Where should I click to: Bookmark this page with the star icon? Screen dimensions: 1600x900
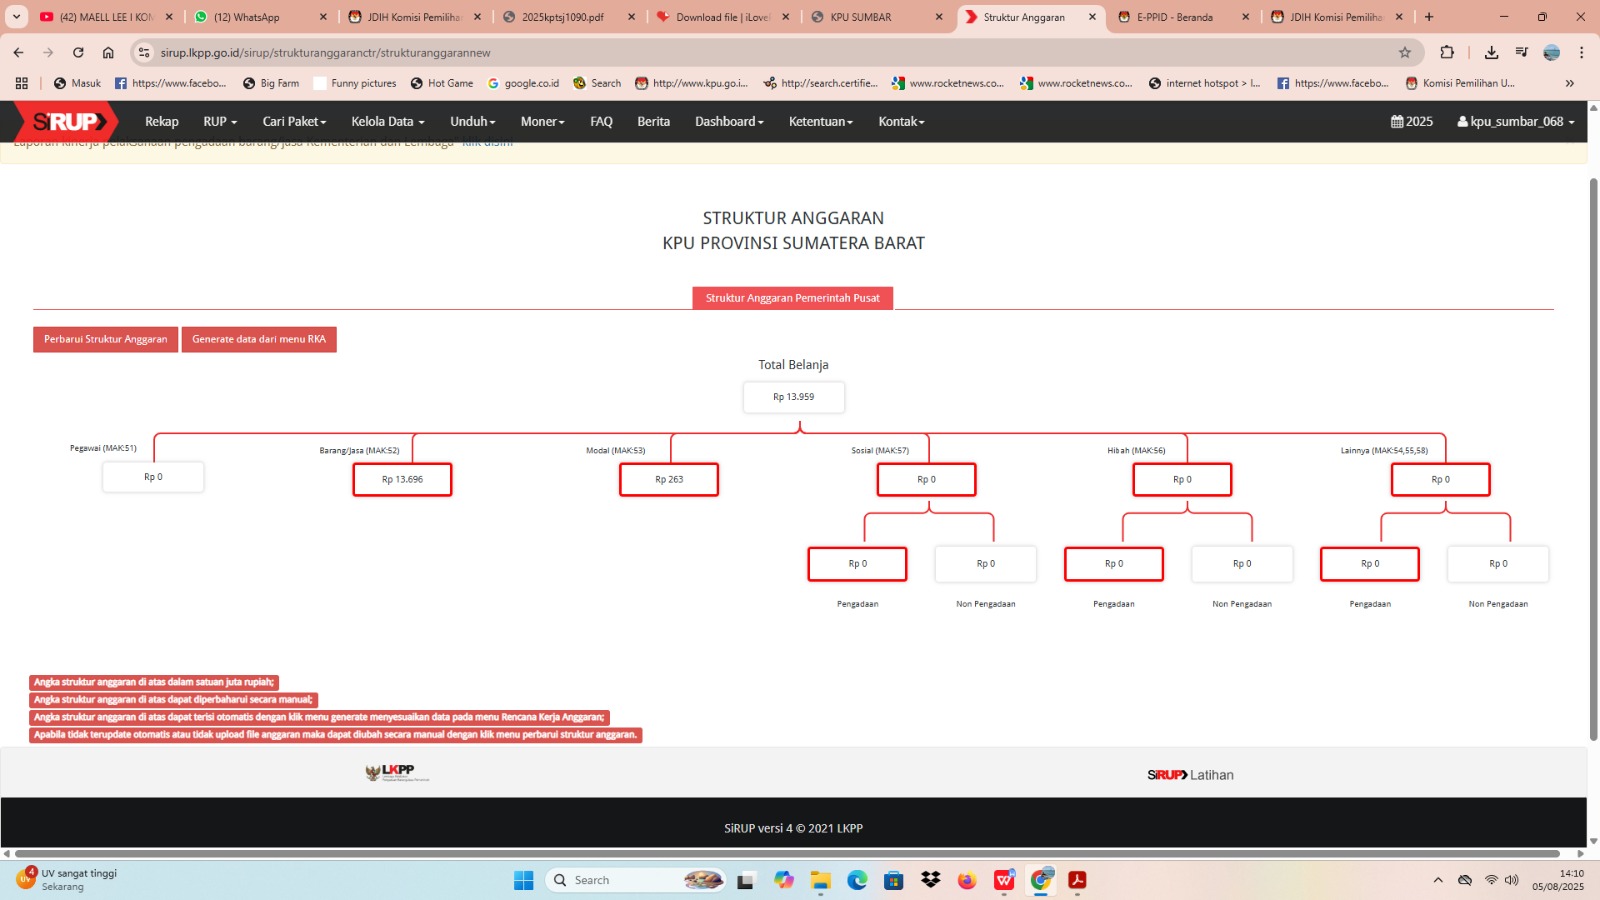click(x=1404, y=53)
